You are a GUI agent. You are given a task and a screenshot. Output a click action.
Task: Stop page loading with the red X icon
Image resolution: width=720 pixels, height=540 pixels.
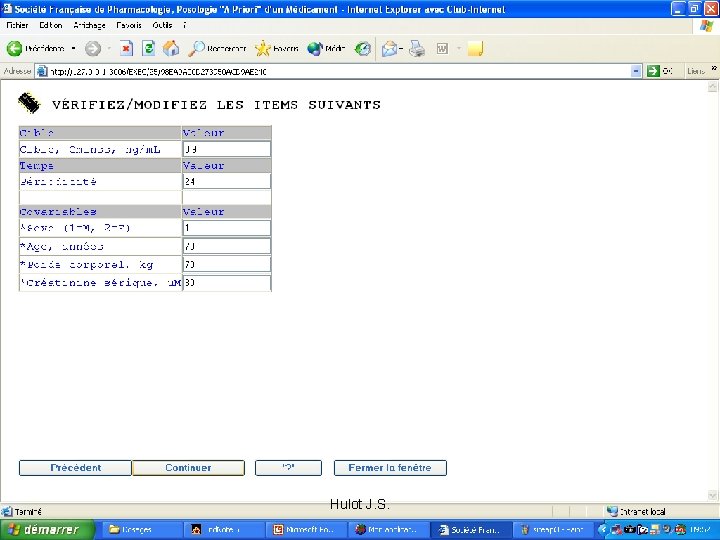pyautogui.click(x=127, y=48)
